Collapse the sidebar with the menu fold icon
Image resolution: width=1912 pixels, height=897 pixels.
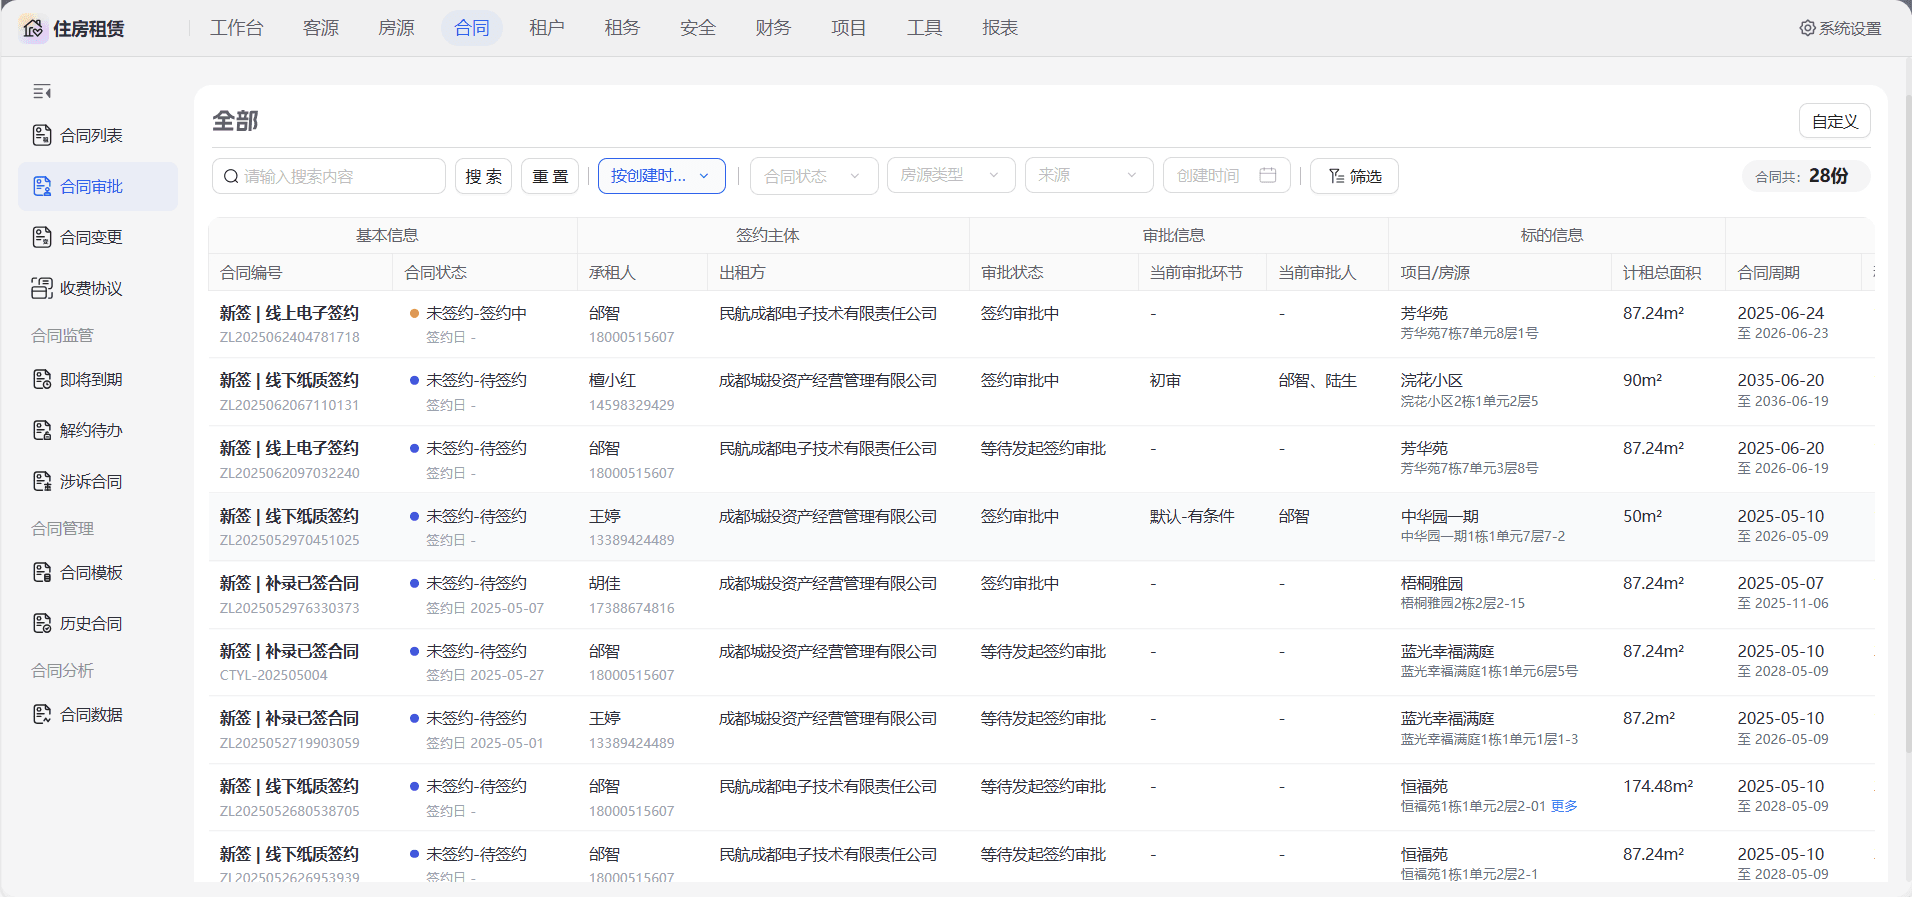click(x=42, y=92)
